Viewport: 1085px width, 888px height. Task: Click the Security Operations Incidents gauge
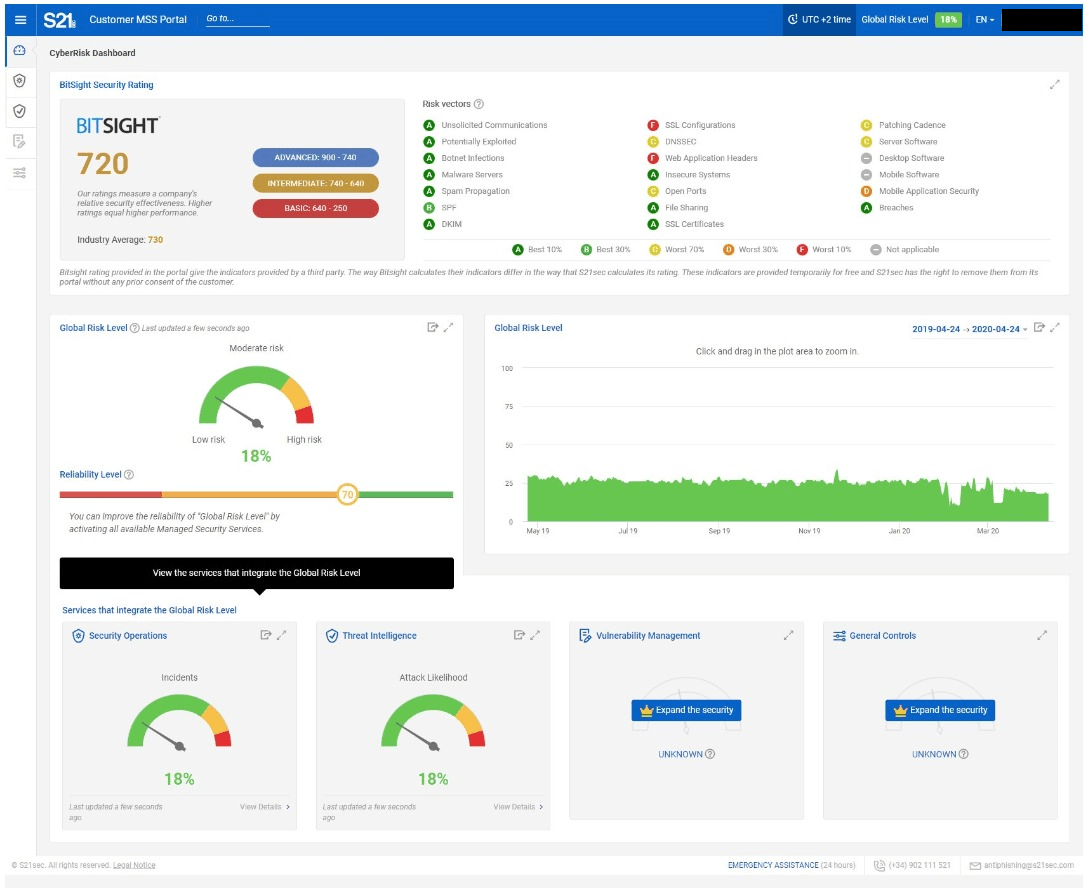179,721
